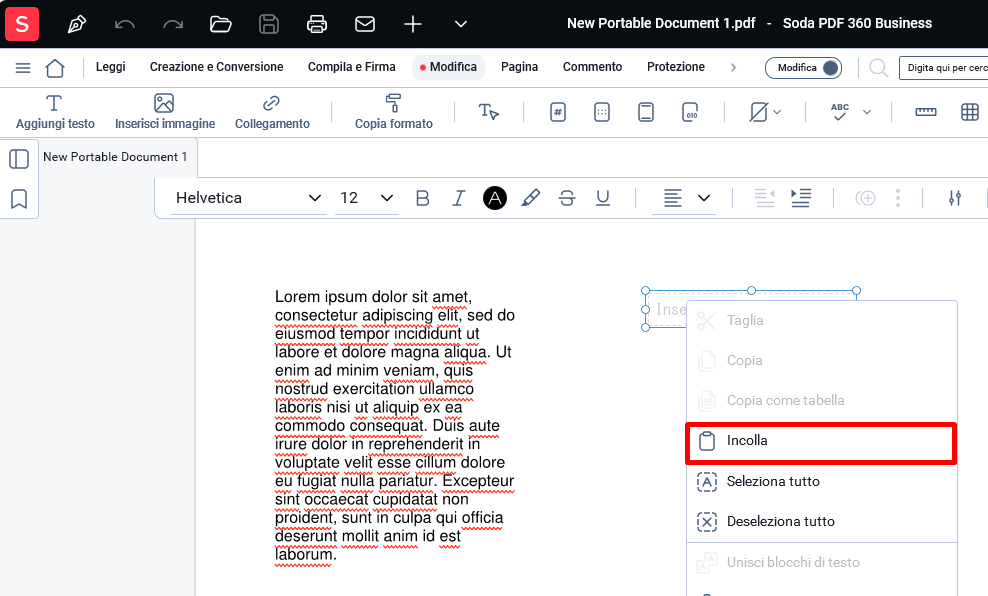
Task: Toggle the side panel icon
Action: (19, 159)
